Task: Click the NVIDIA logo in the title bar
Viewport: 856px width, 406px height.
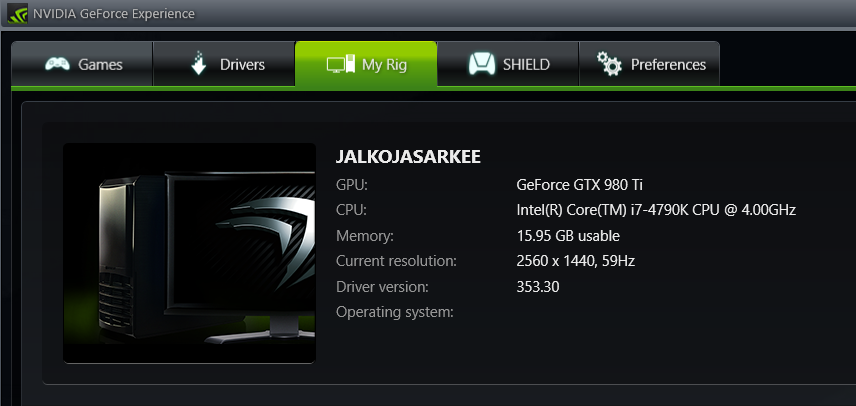Action: (17, 14)
